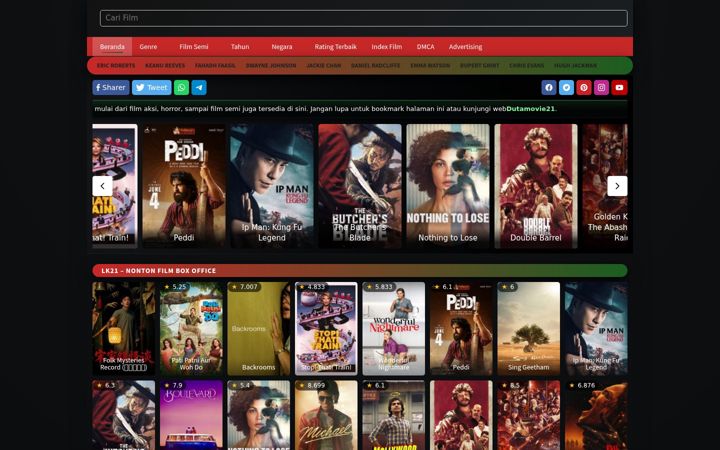
Task: Open the Backrooms movie card
Action: click(x=259, y=329)
